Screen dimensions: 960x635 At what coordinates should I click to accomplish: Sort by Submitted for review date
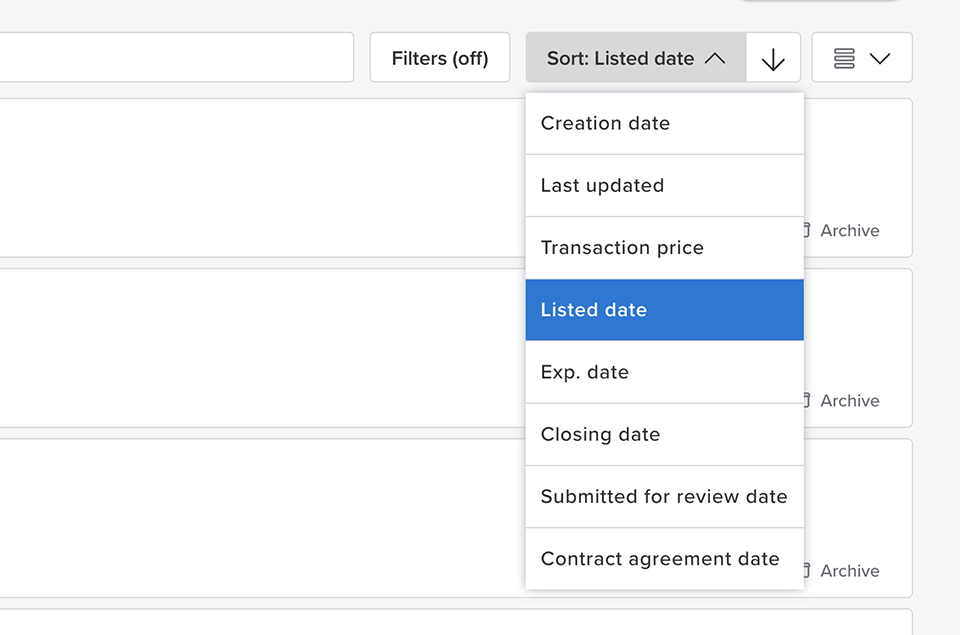pos(662,496)
